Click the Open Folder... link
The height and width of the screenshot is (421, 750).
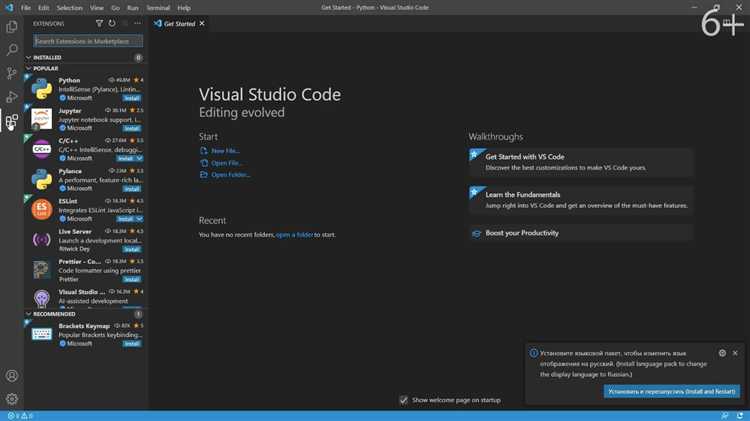[230, 175]
